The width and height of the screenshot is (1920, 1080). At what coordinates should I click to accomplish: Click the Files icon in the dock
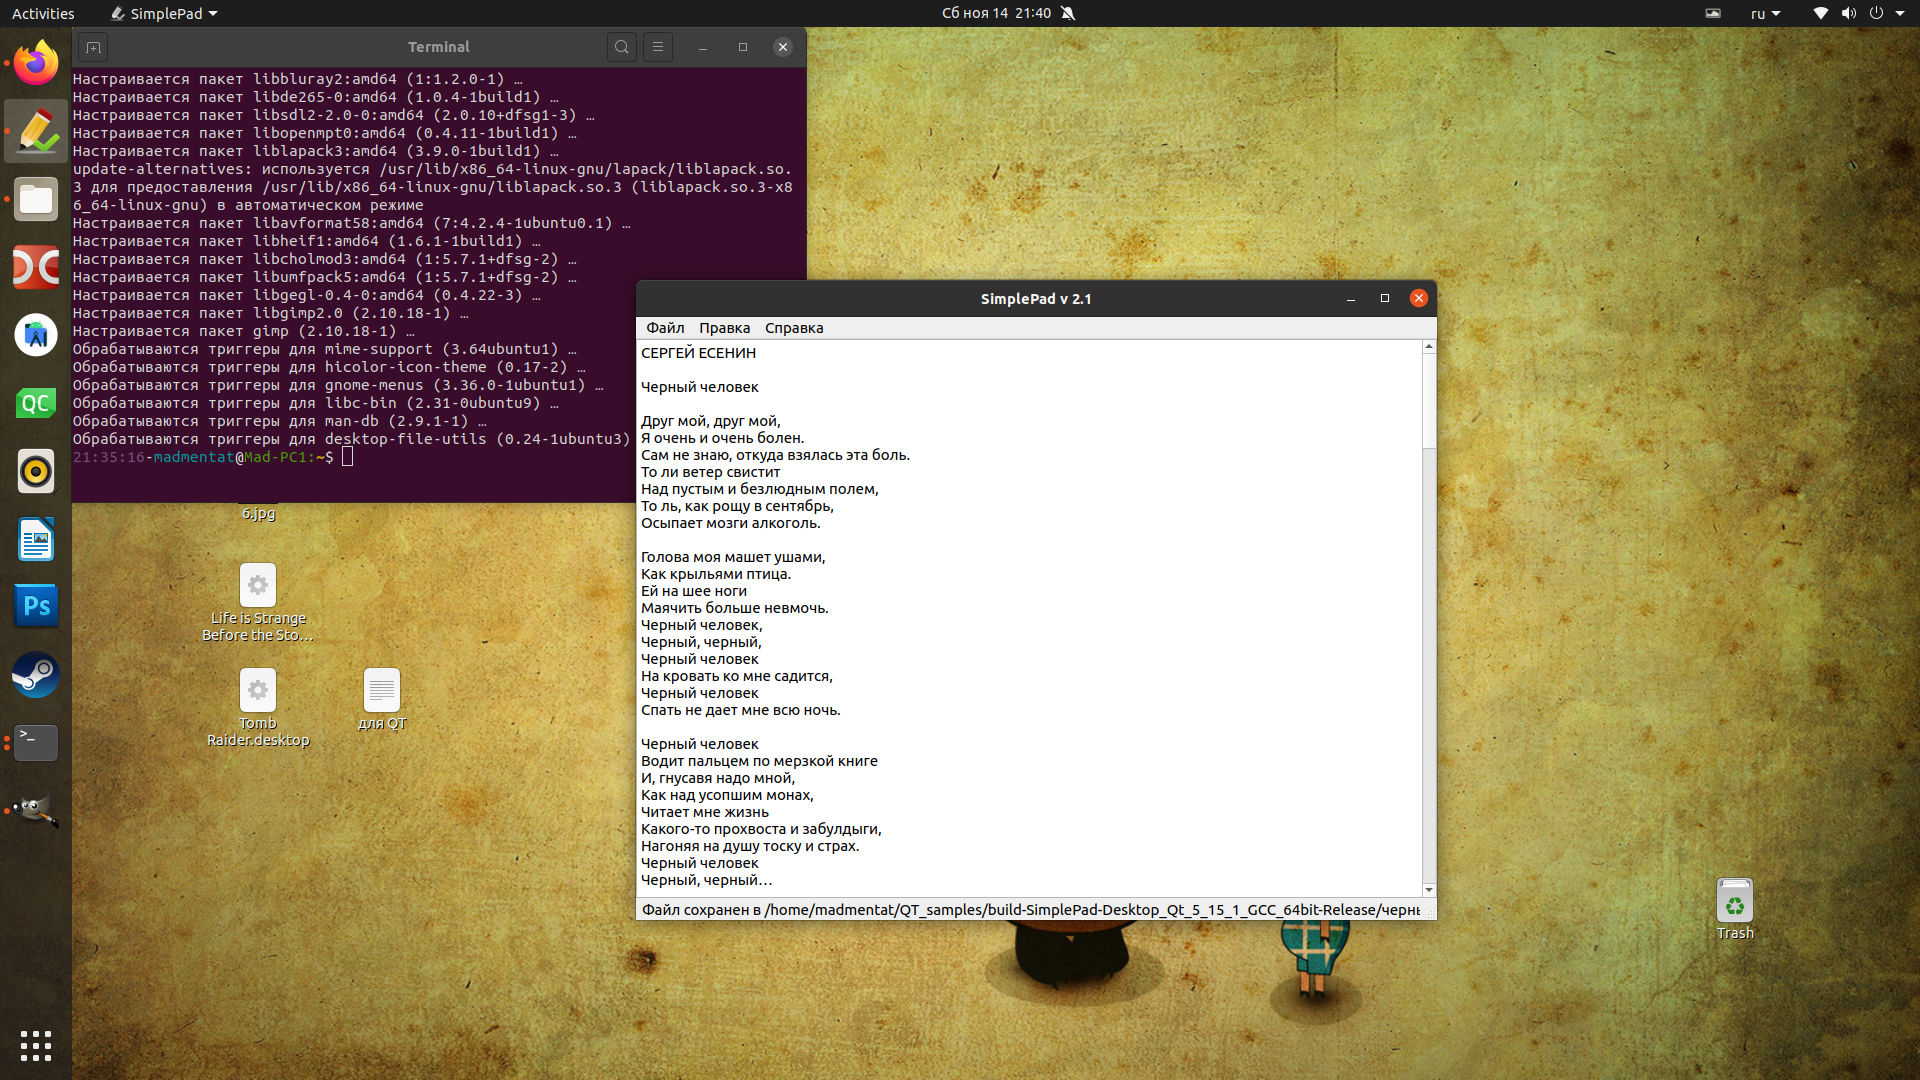34,199
